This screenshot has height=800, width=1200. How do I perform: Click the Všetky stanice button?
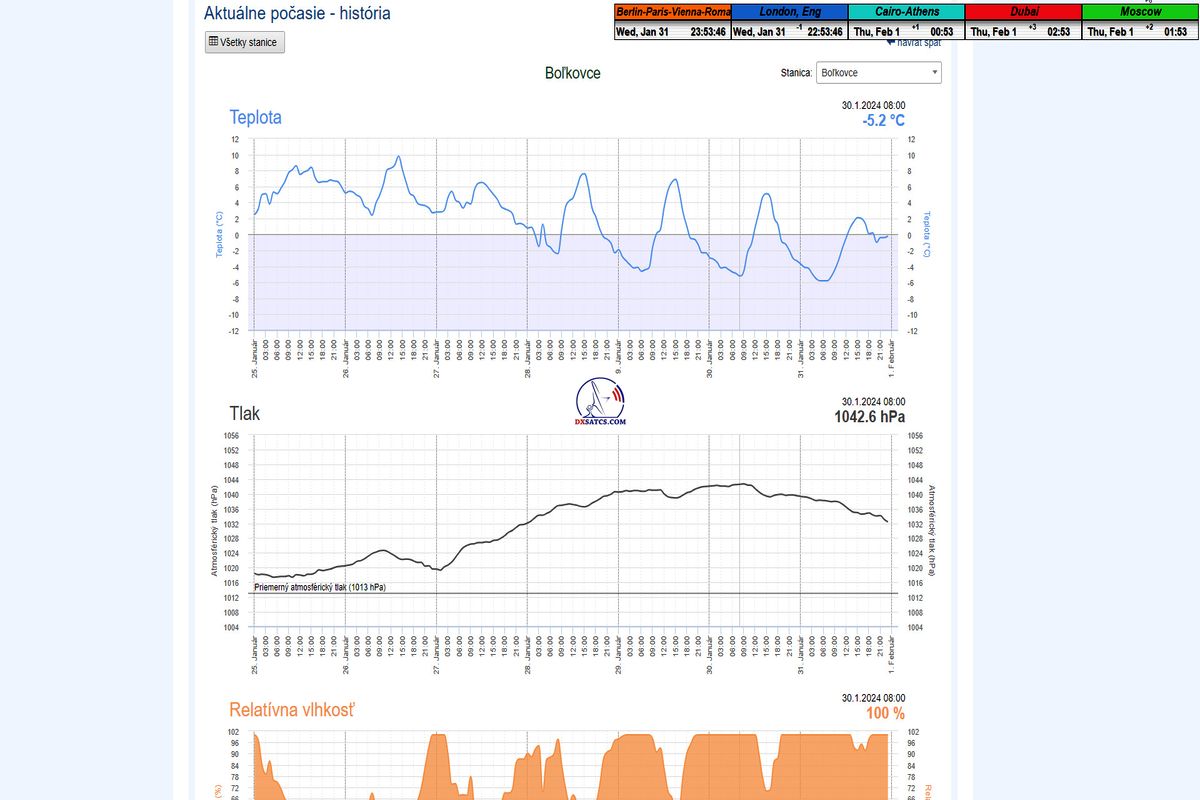point(245,42)
